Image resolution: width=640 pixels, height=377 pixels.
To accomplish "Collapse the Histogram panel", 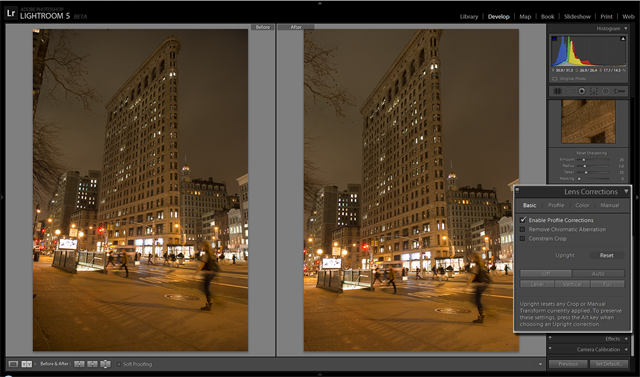I will coord(625,29).
